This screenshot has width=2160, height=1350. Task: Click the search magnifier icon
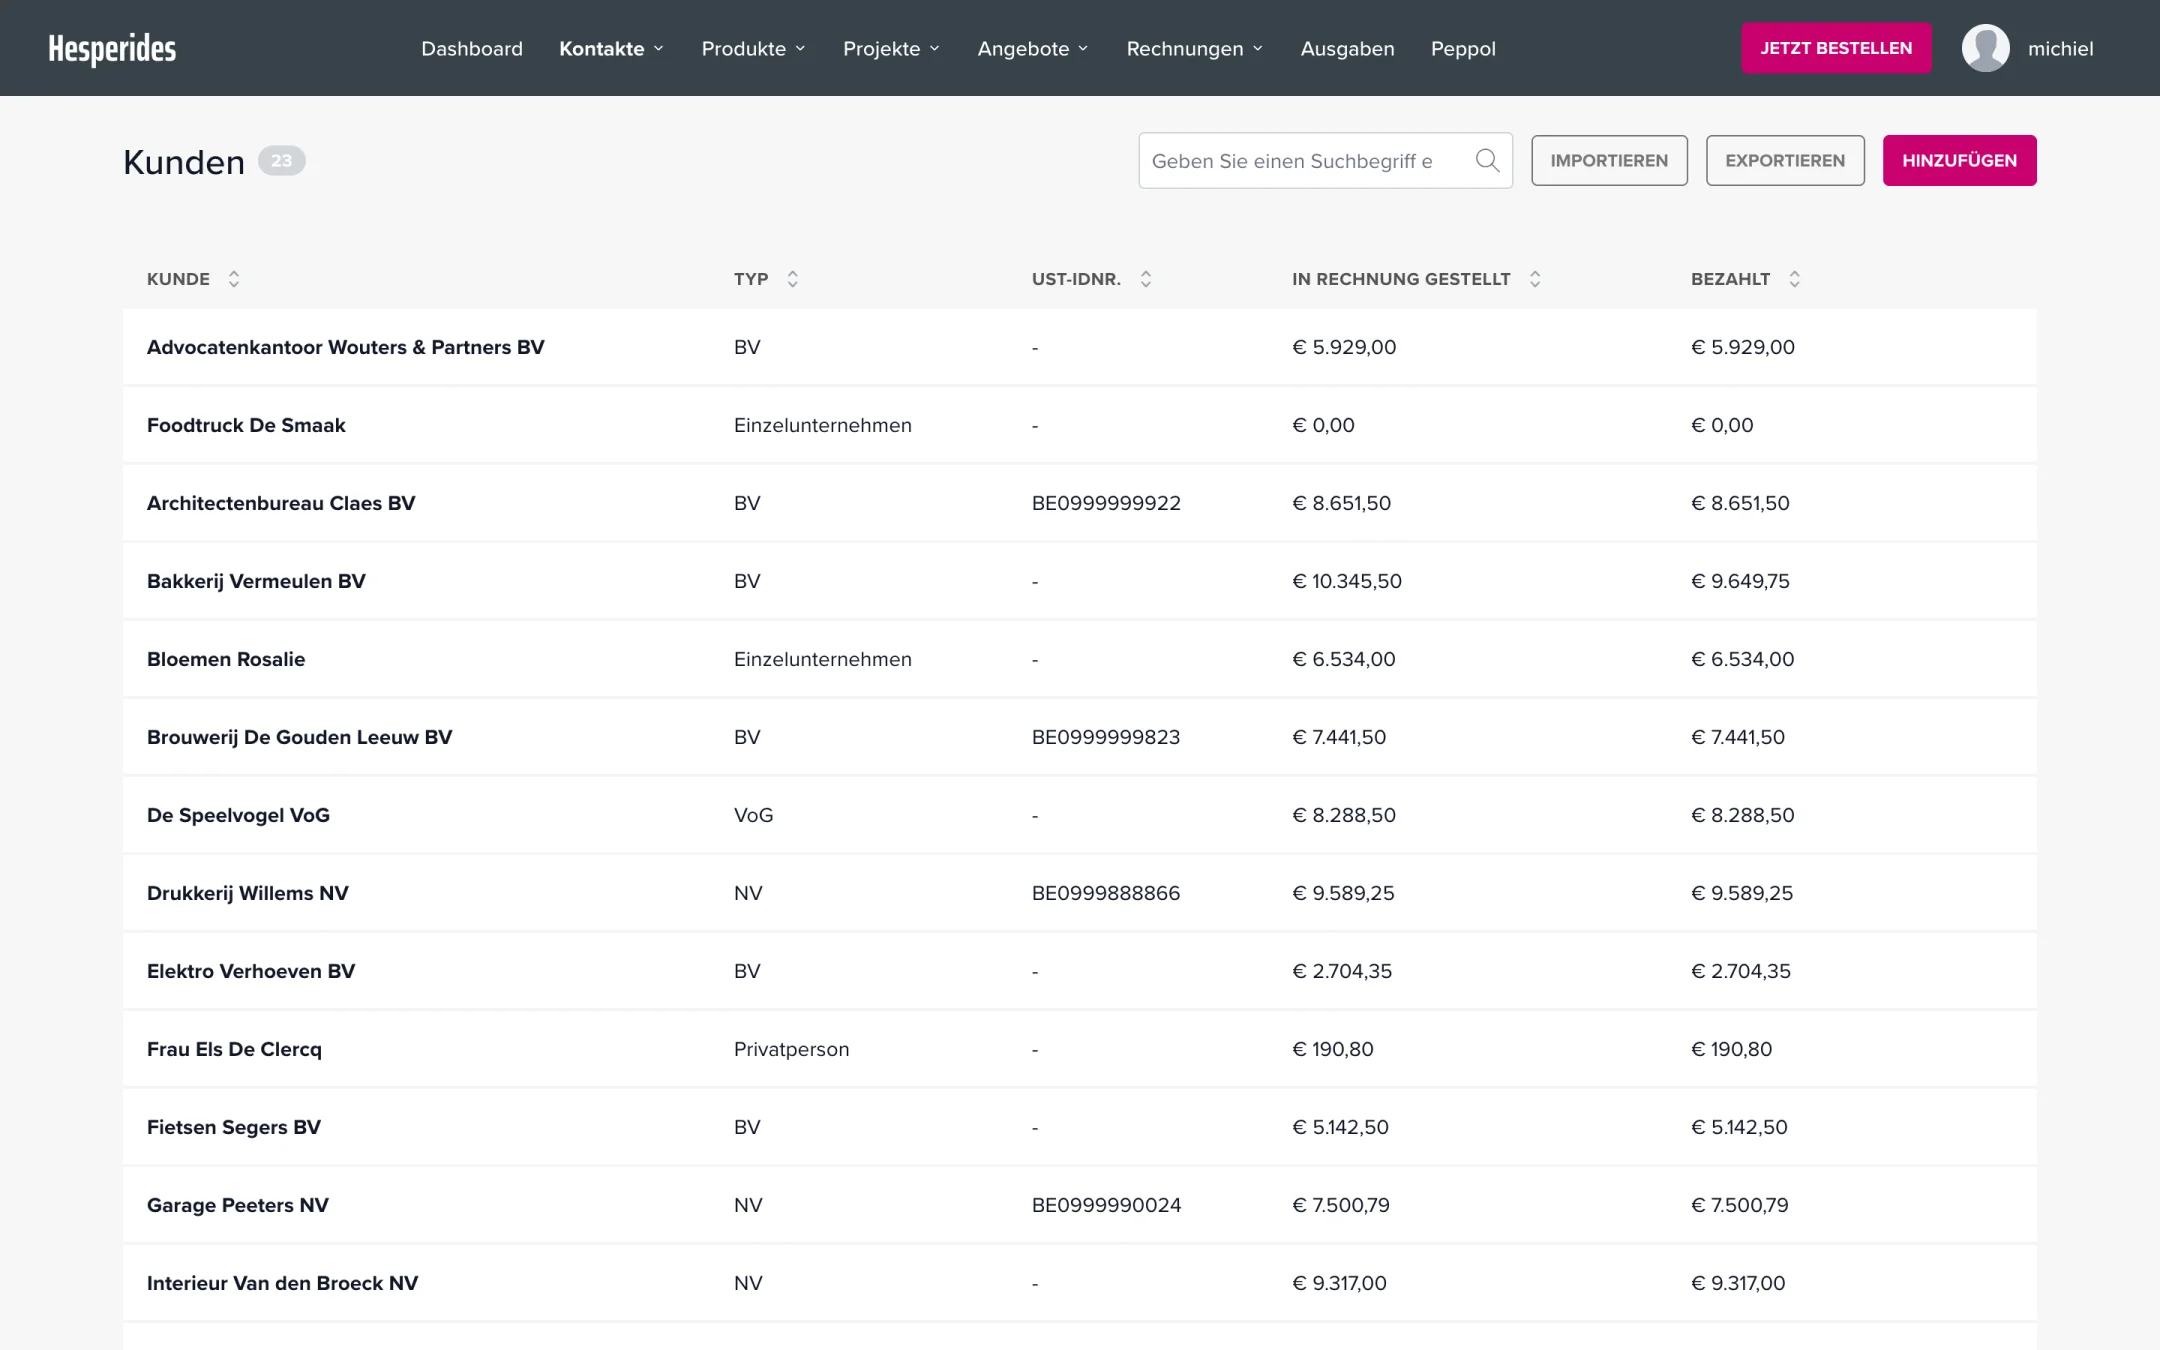[1487, 160]
